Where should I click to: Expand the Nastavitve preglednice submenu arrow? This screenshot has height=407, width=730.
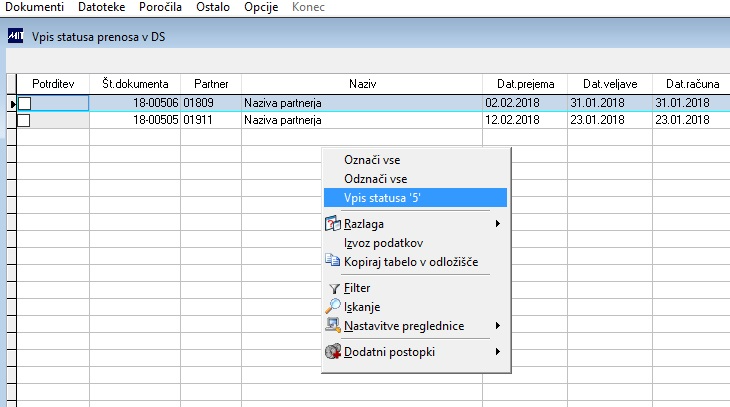(498, 326)
